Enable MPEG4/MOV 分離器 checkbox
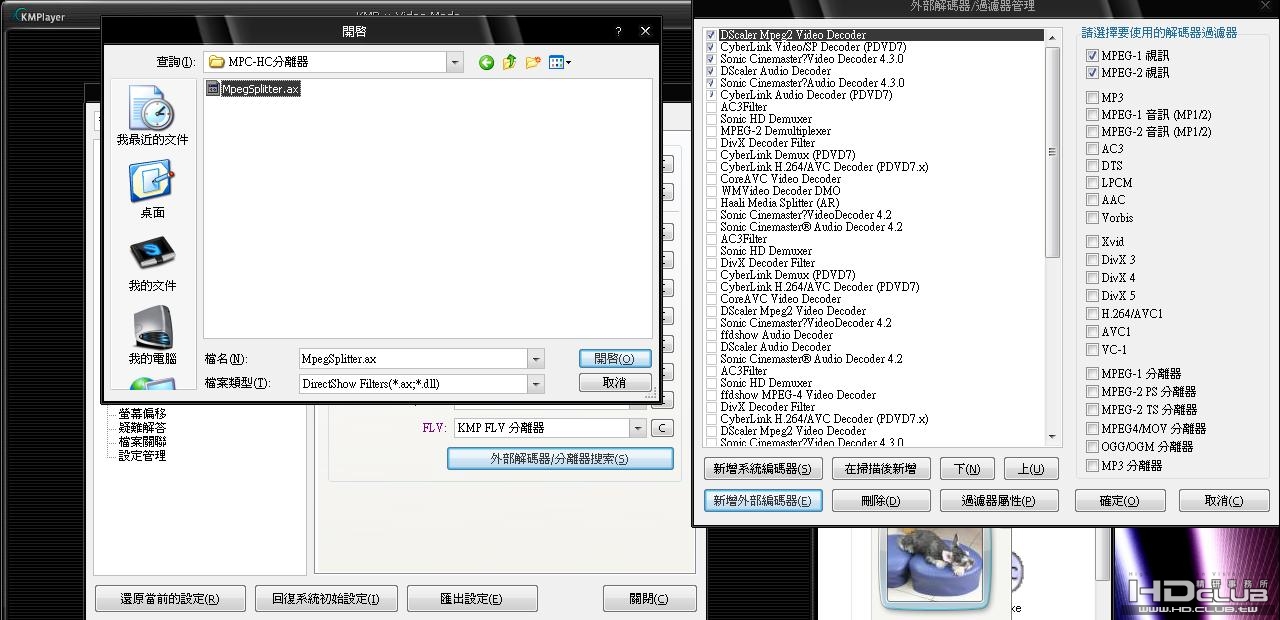This screenshot has width=1280, height=620. pyautogui.click(x=1093, y=429)
